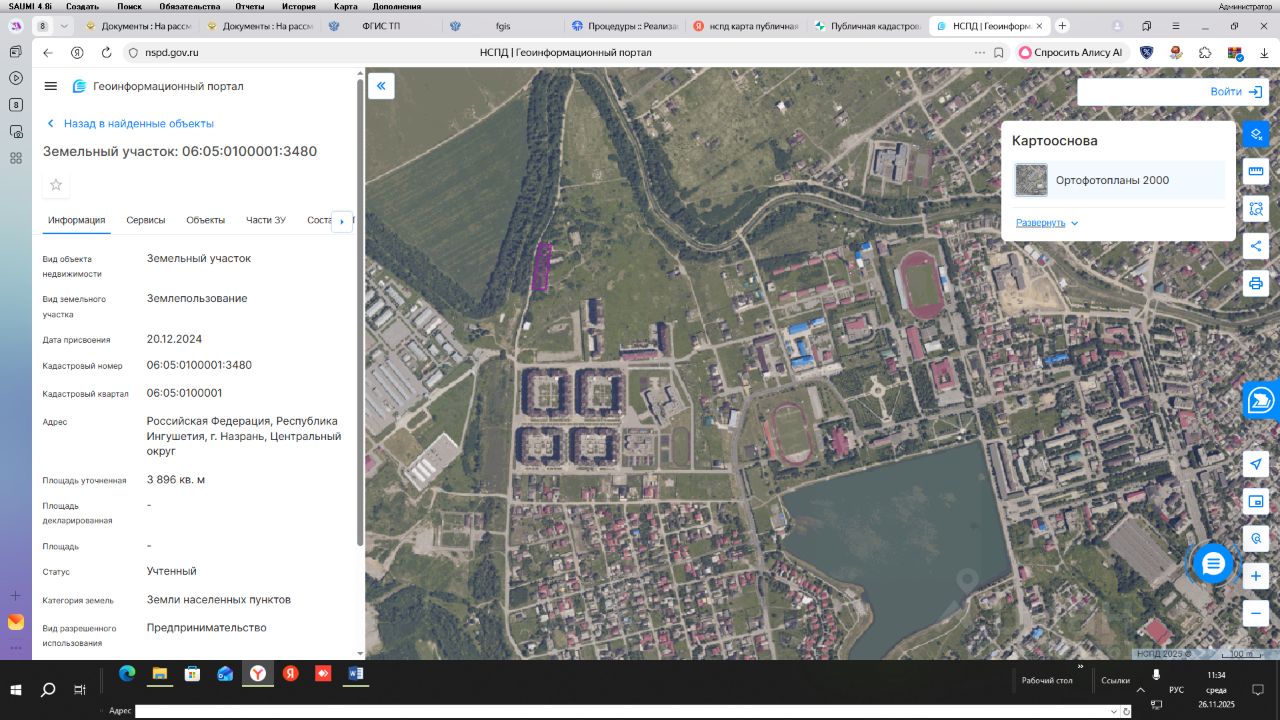The image size is (1280, 720).
Task: Print the map using printer icon
Action: [x=1256, y=284]
